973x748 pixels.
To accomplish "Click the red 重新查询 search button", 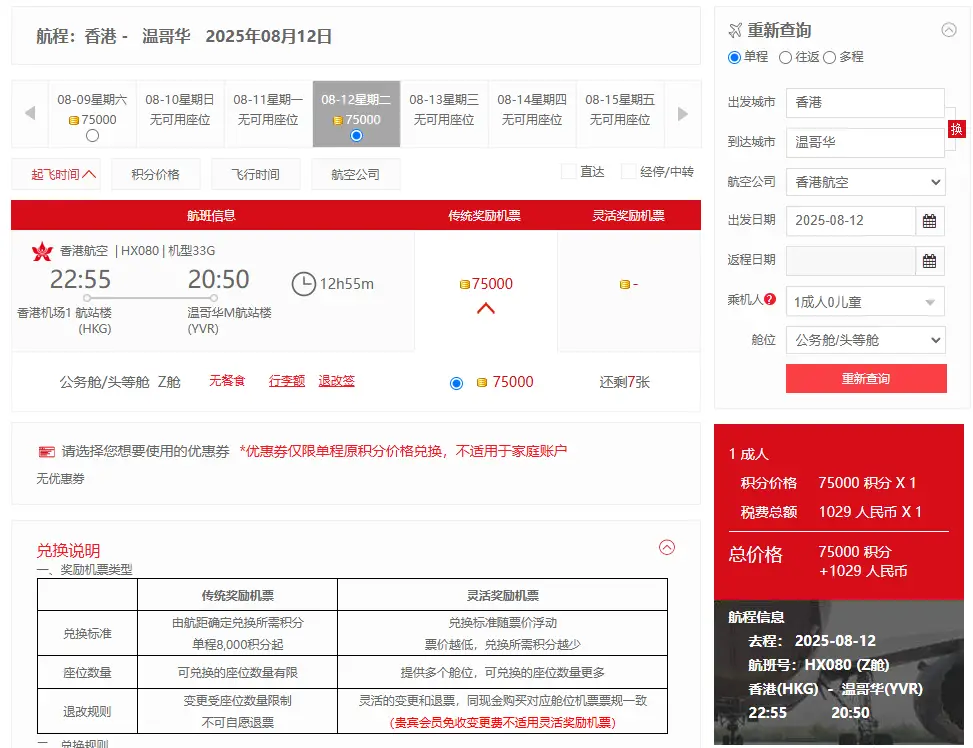I will [866, 379].
